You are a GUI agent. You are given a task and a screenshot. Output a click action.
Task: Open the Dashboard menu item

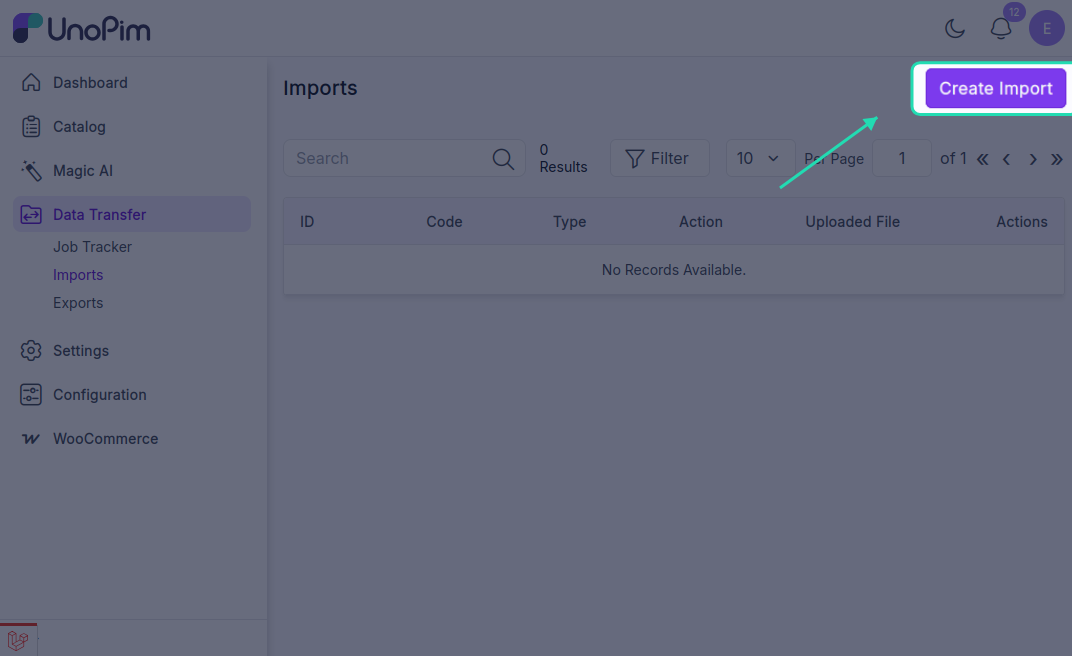click(x=90, y=83)
